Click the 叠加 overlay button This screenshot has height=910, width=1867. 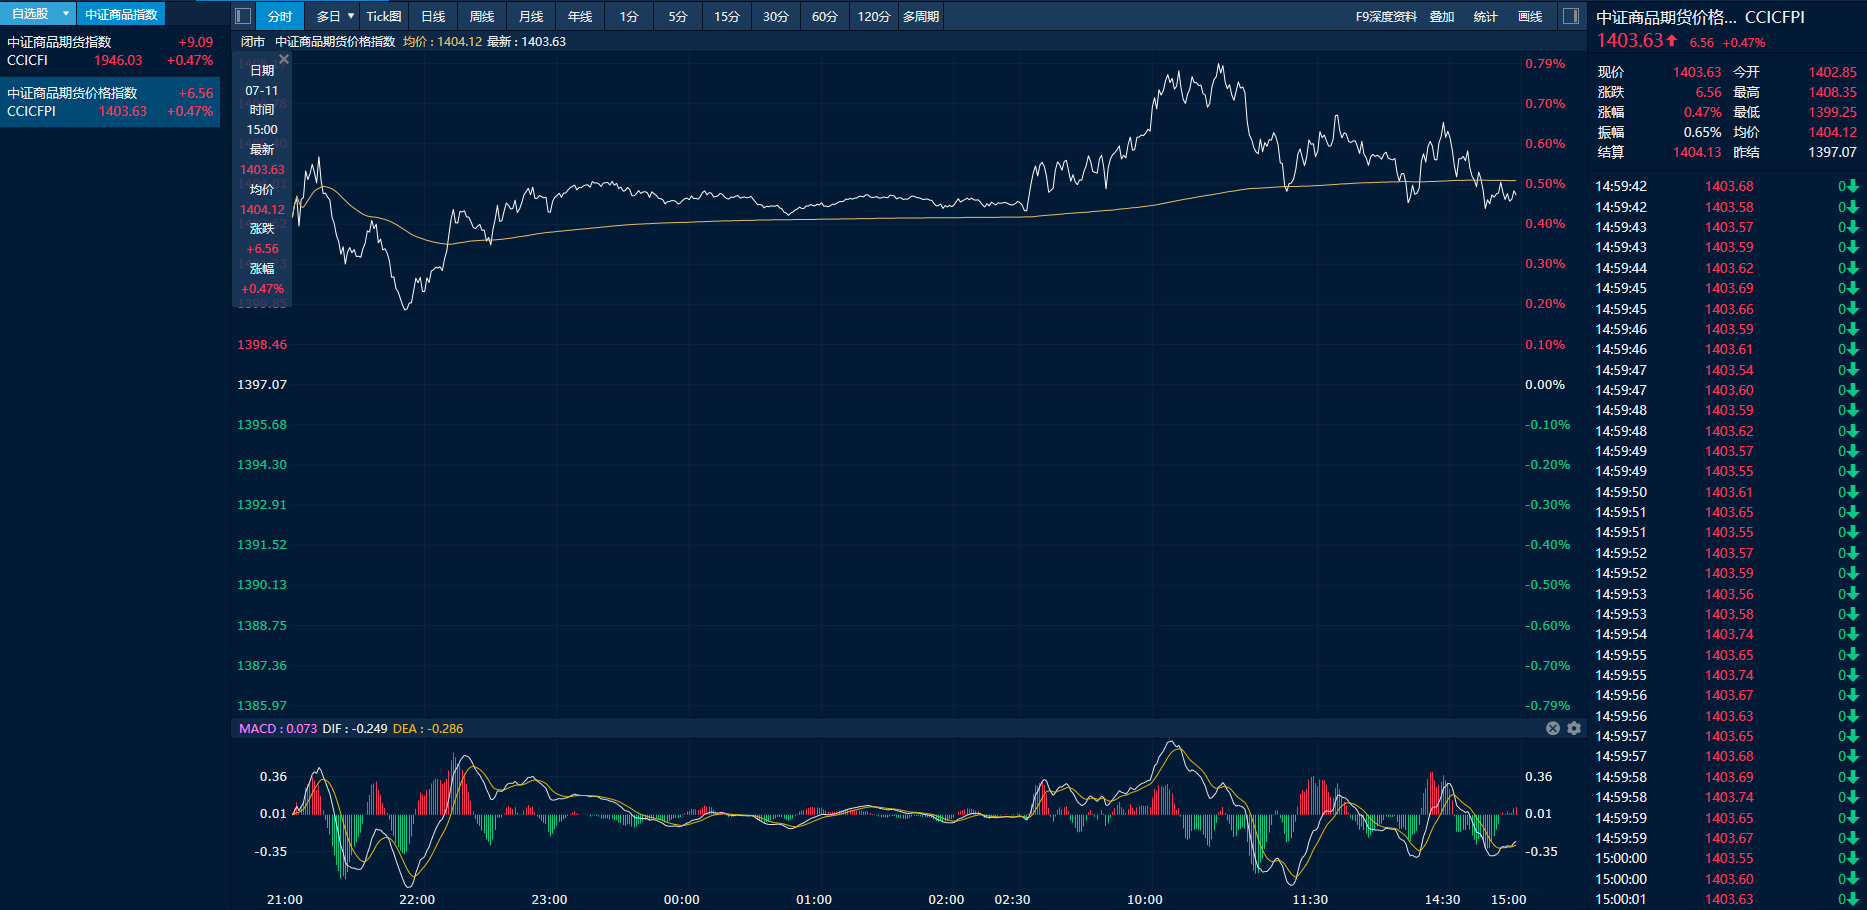(1442, 16)
